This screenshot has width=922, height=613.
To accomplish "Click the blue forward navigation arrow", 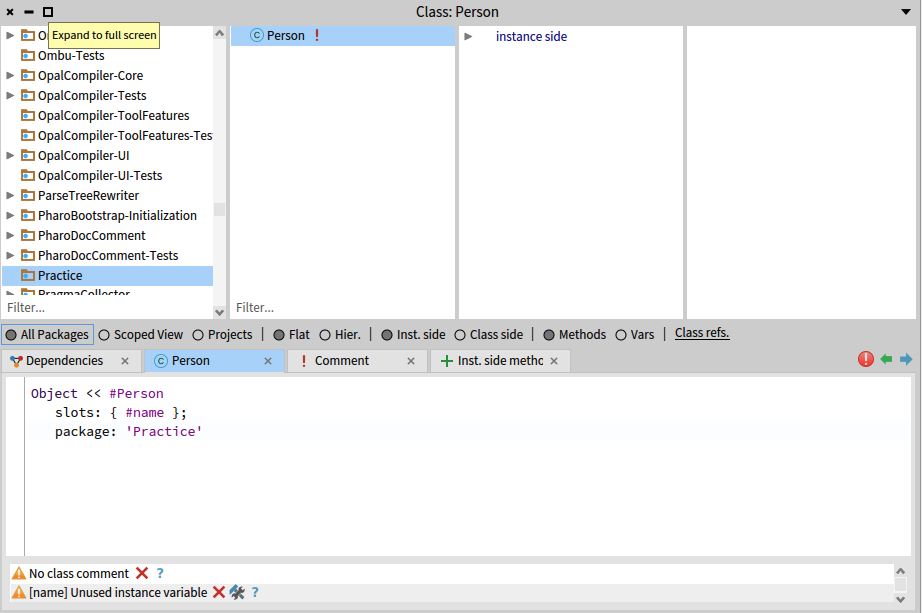I will [906, 360].
